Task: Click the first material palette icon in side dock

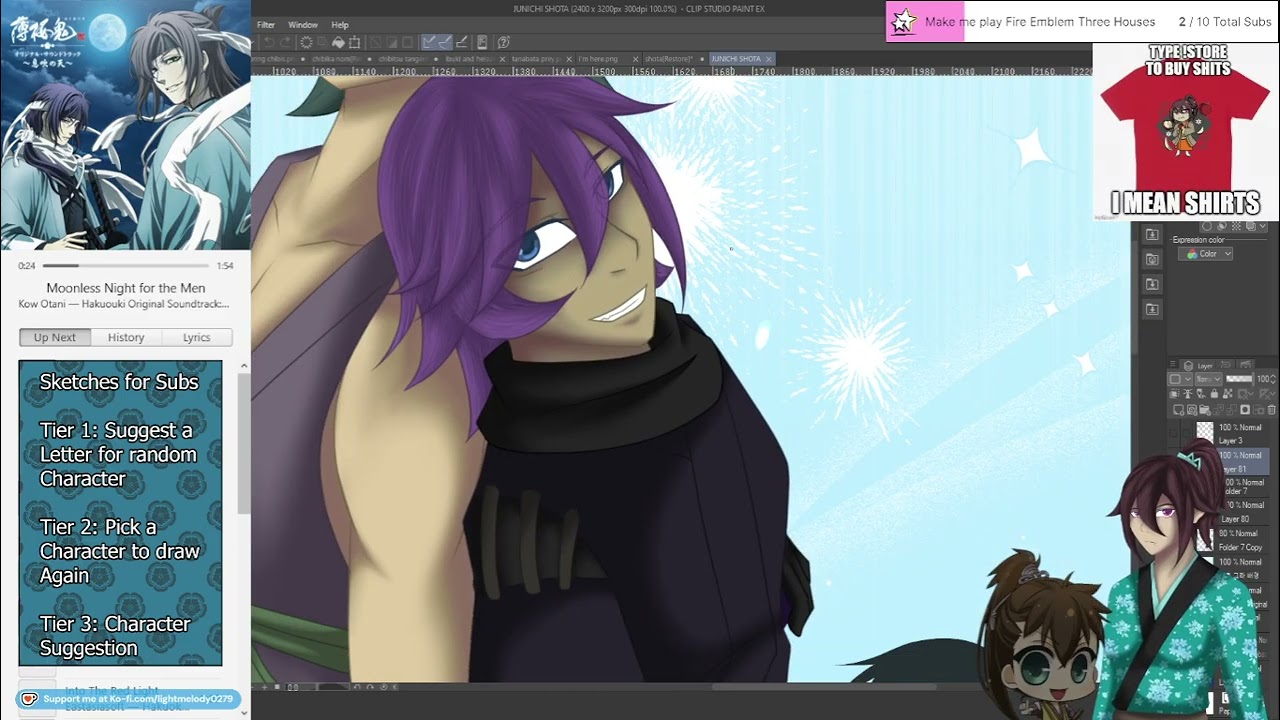Action: click(1152, 234)
